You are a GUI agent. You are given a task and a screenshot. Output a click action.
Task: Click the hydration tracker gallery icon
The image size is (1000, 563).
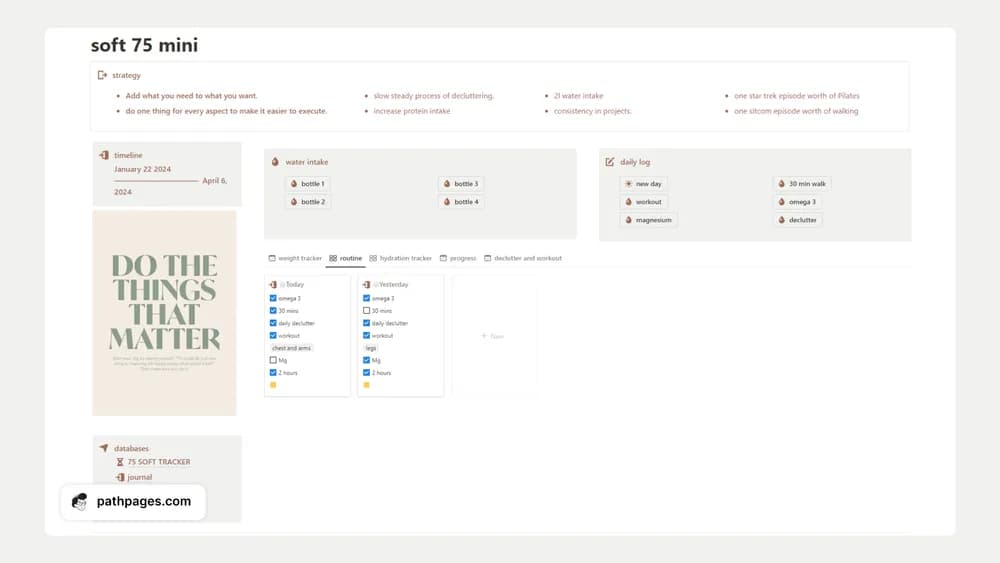click(x=373, y=258)
